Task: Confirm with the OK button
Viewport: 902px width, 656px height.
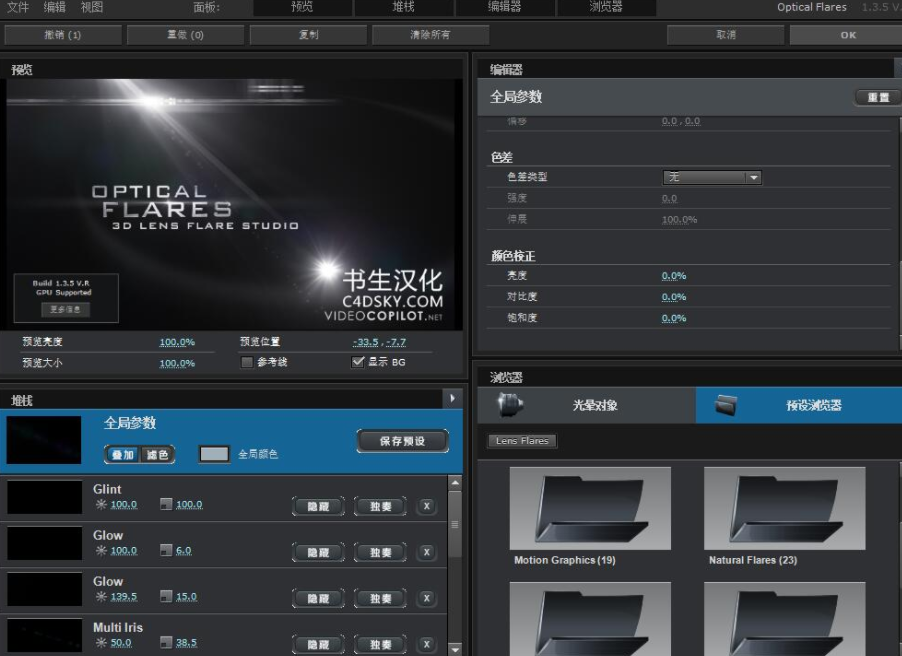Action: pos(848,35)
